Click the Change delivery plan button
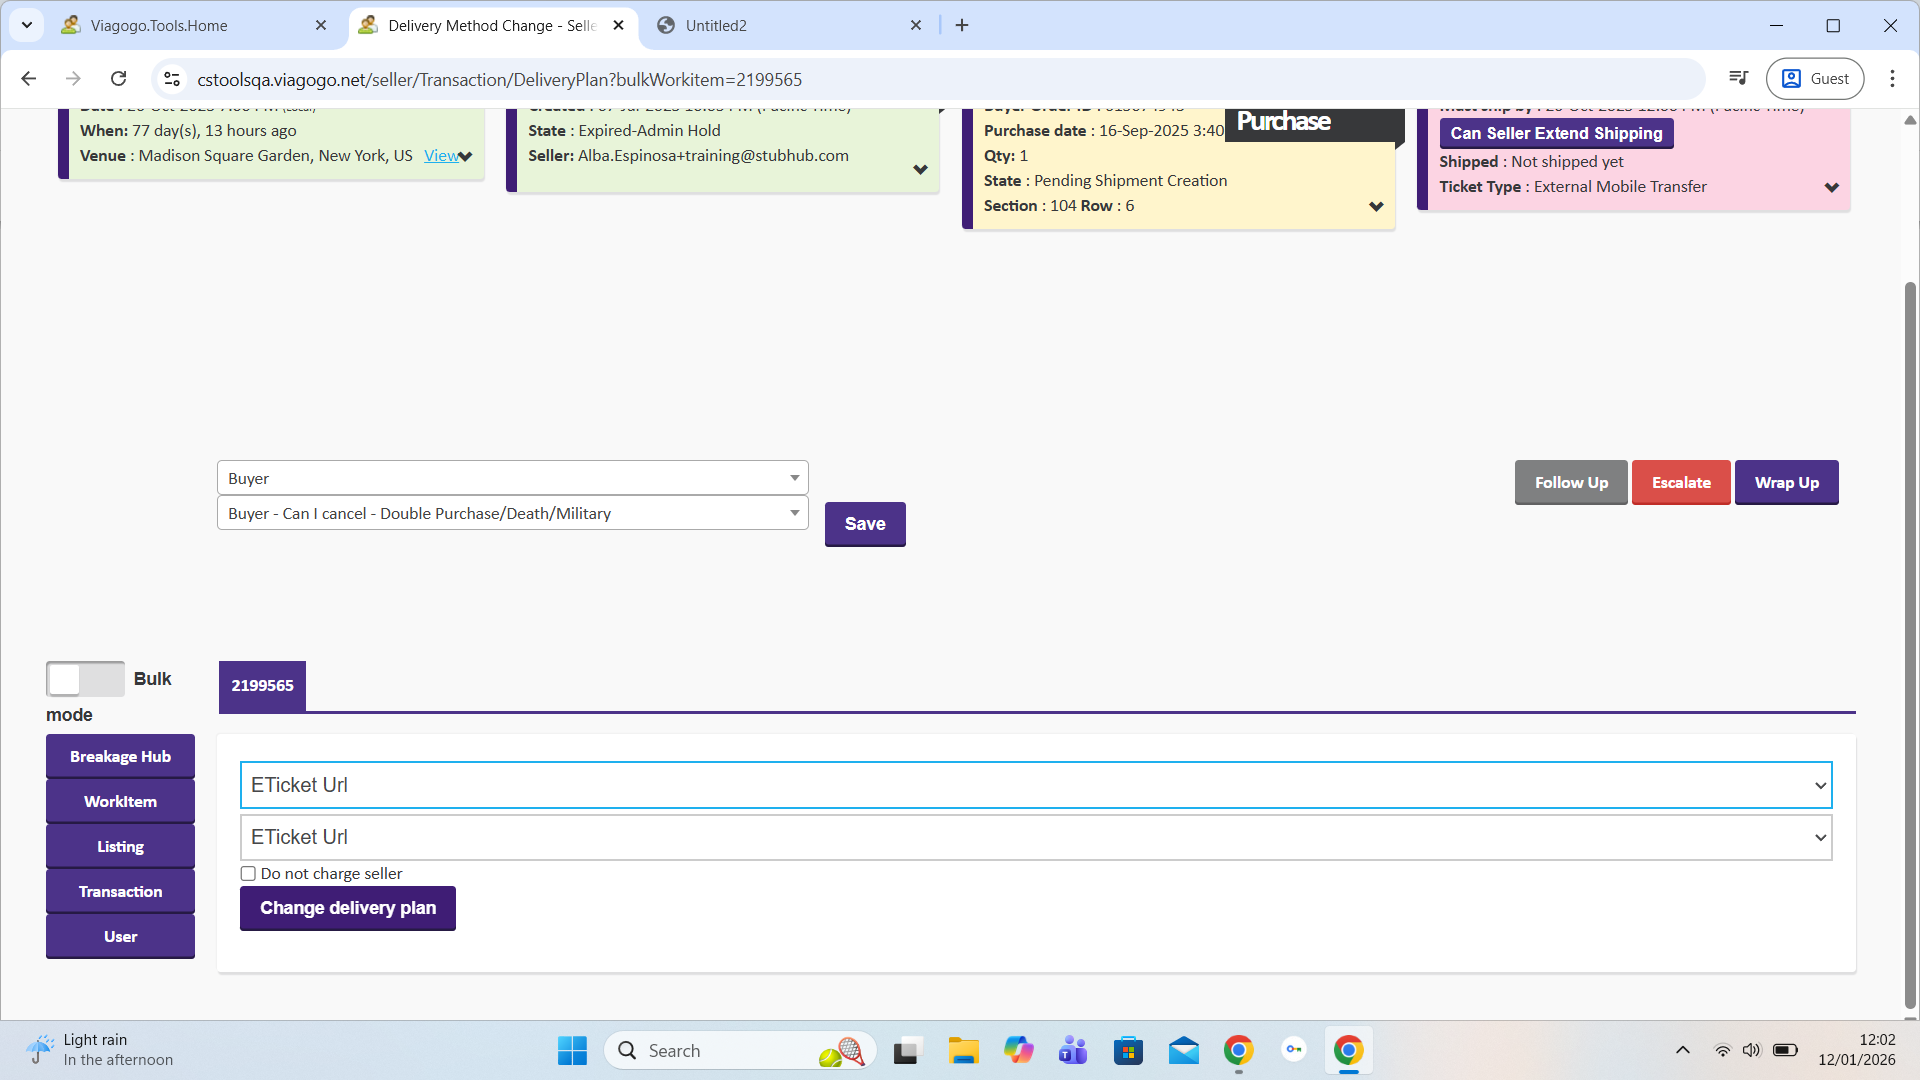The width and height of the screenshot is (1920, 1080). (x=347, y=908)
